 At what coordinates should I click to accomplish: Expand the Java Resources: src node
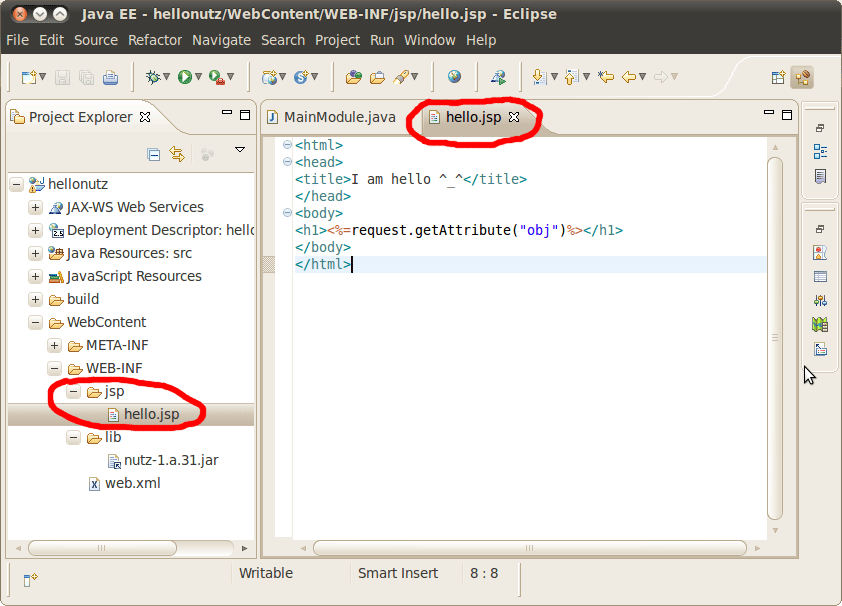35,254
